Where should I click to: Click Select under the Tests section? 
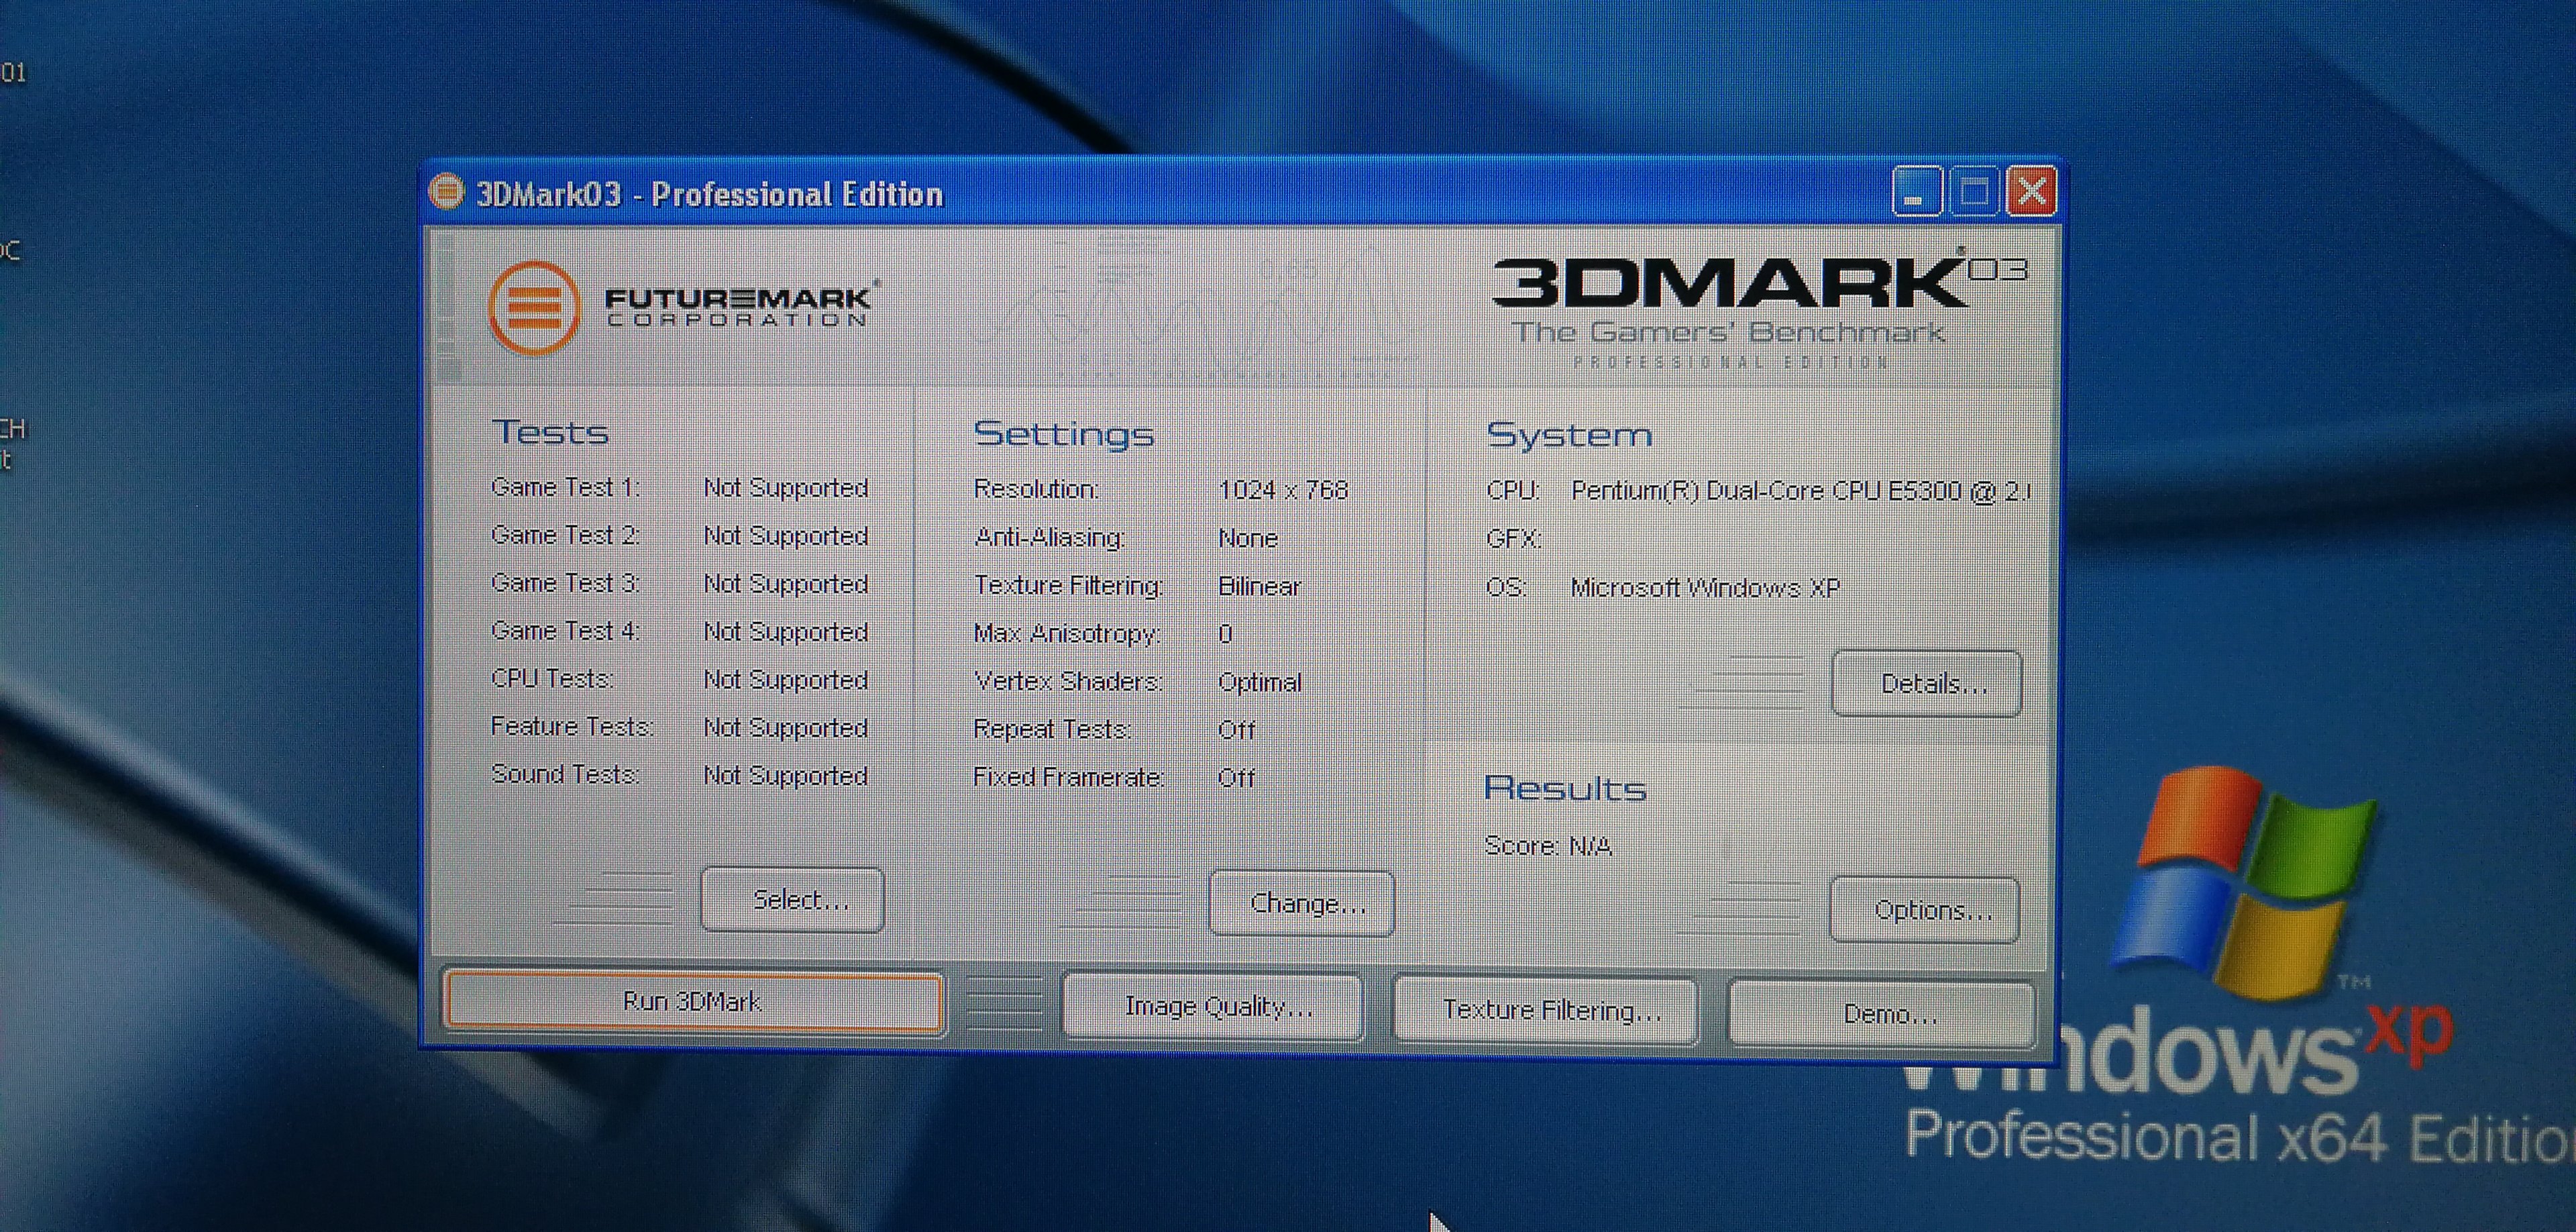coord(793,900)
